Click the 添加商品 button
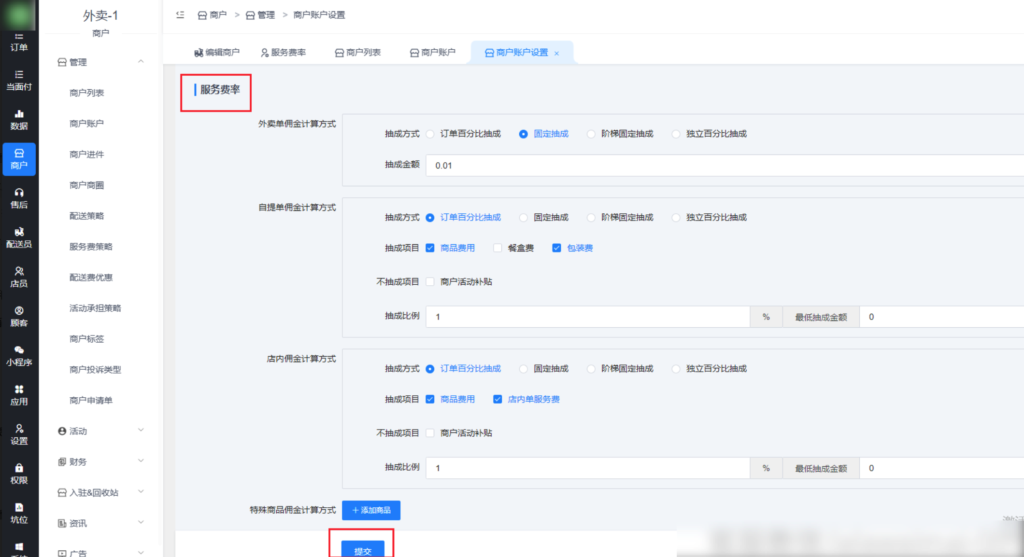The width and height of the screenshot is (1024, 557). (371, 510)
